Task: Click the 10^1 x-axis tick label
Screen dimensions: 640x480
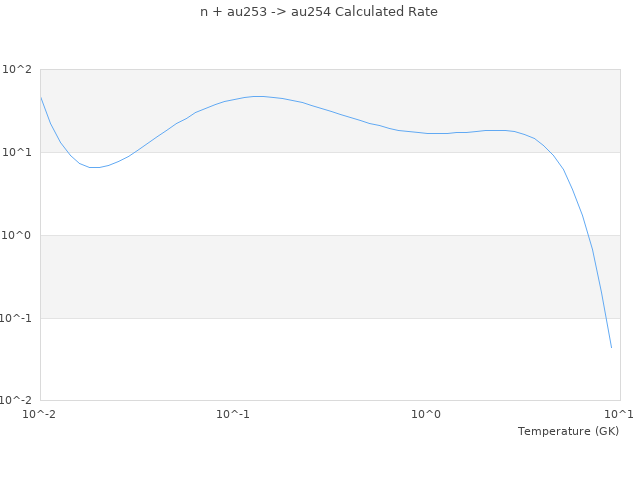Action: click(x=619, y=414)
